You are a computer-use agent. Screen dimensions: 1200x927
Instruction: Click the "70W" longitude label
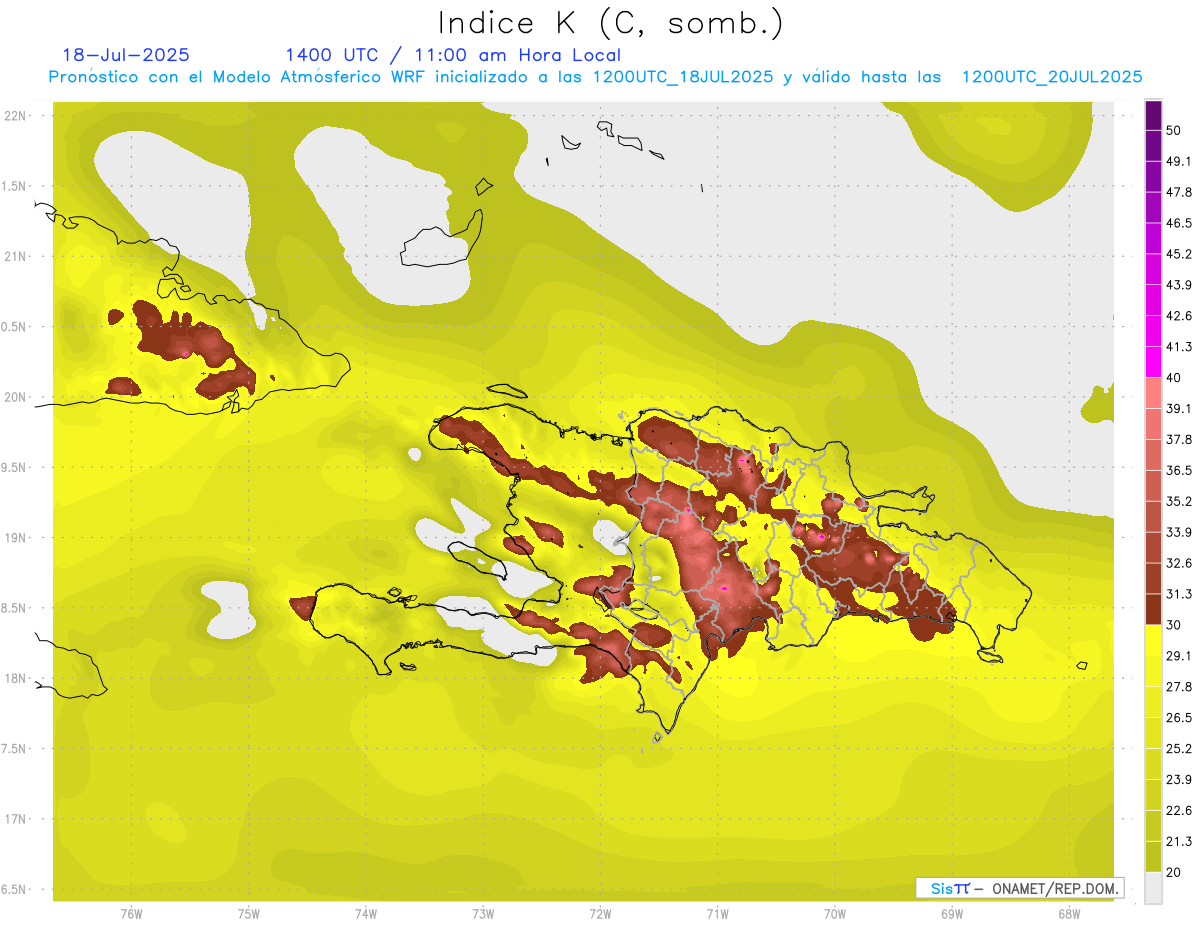835,914
